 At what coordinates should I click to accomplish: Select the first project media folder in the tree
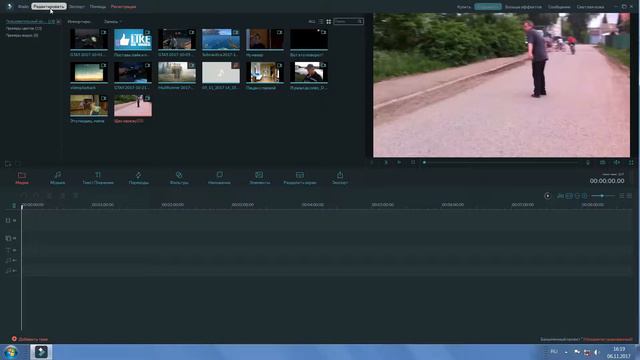click(30, 21)
